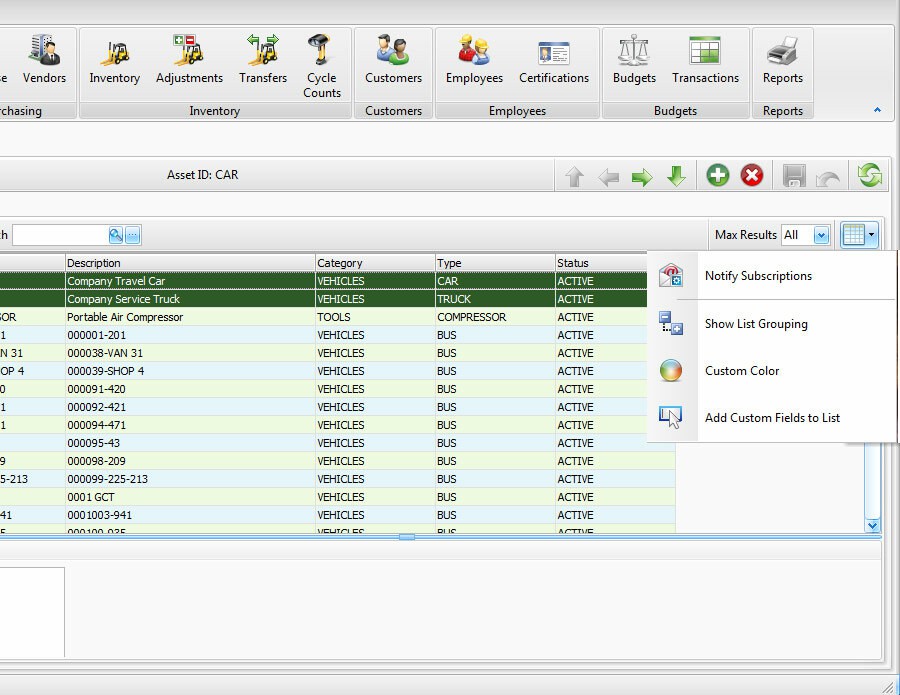Toggle Add Custom Fields to List

(x=770, y=418)
